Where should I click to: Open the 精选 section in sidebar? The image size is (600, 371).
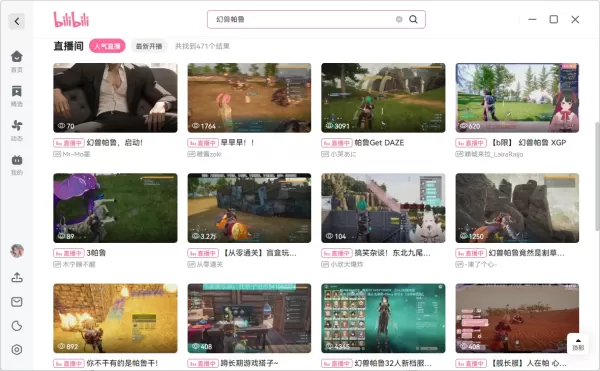(x=16, y=96)
